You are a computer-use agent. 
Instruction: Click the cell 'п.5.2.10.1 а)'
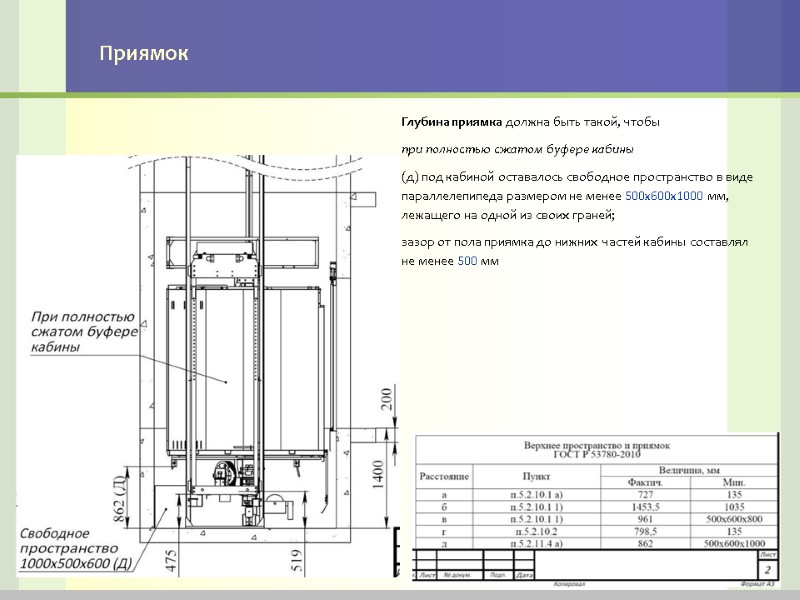(536, 494)
